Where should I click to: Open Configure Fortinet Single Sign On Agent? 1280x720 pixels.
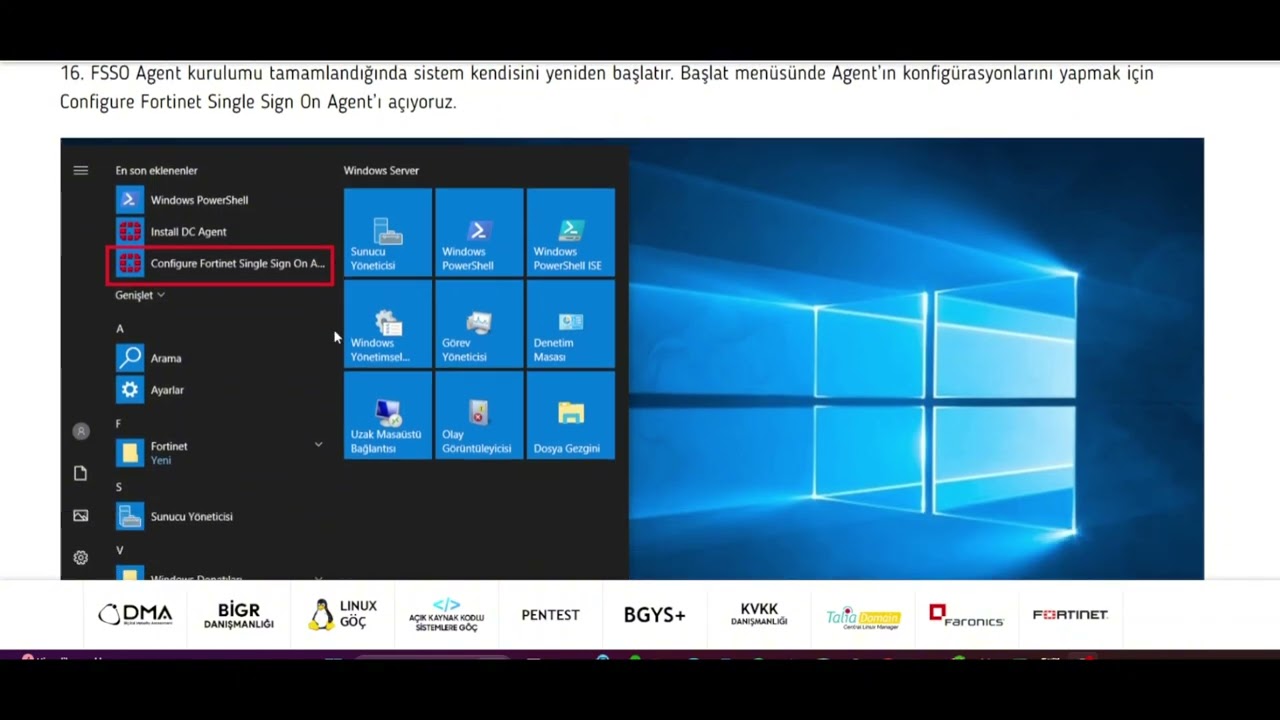coord(220,264)
